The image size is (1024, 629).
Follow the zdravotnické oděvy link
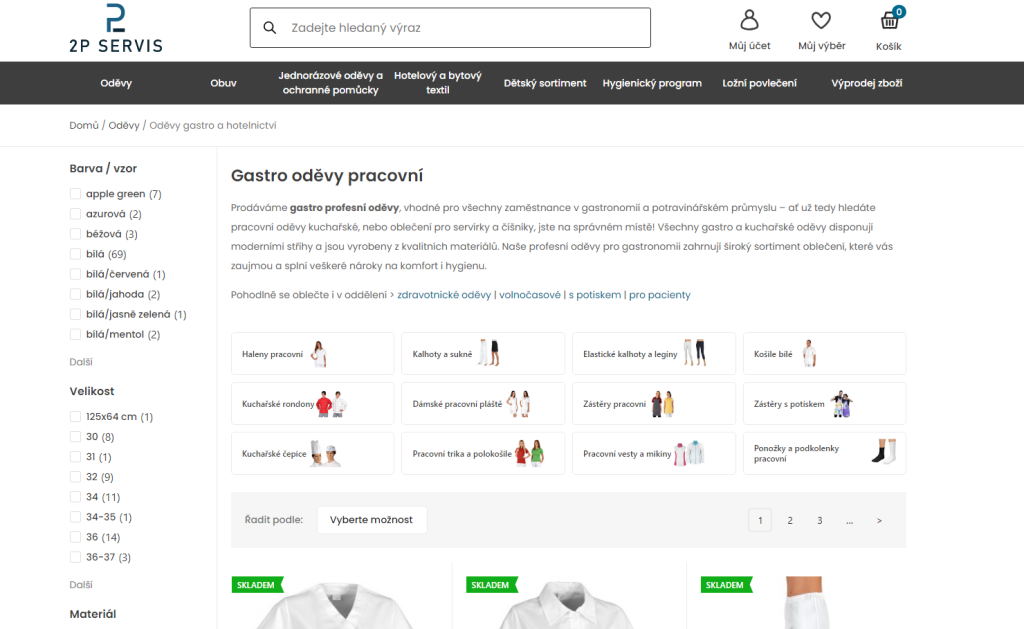[444, 295]
